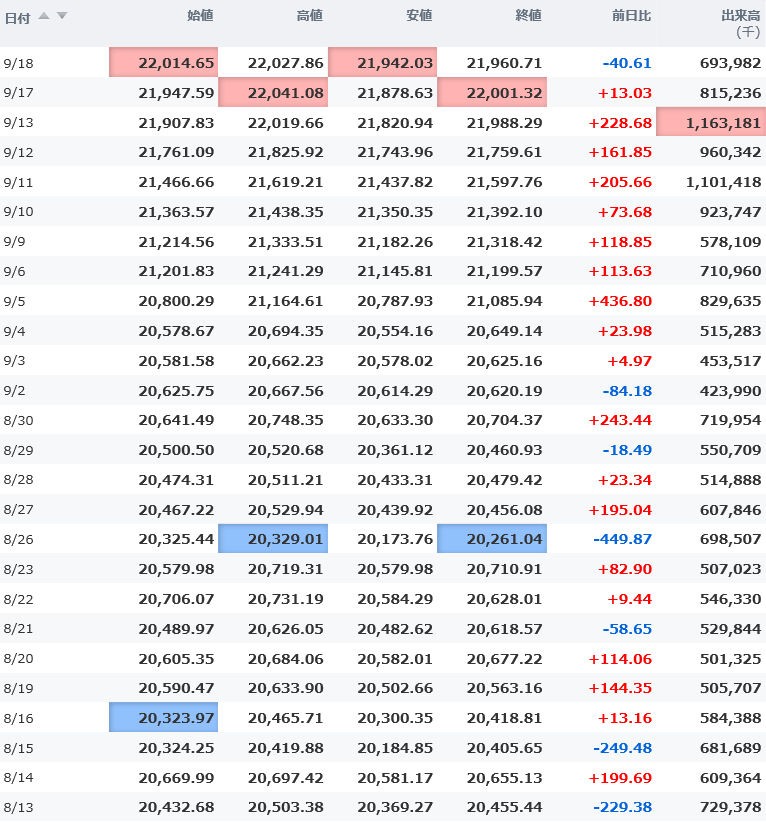Screen dimensions: 766x822
Task: Select the blue highlighted close 20,261.04
Action: [492, 538]
